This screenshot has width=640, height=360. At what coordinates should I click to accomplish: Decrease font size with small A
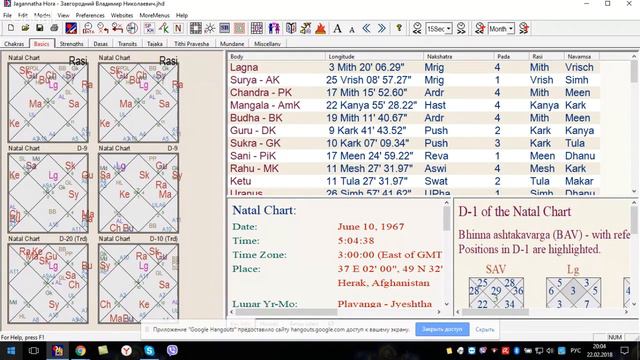(351, 29)
